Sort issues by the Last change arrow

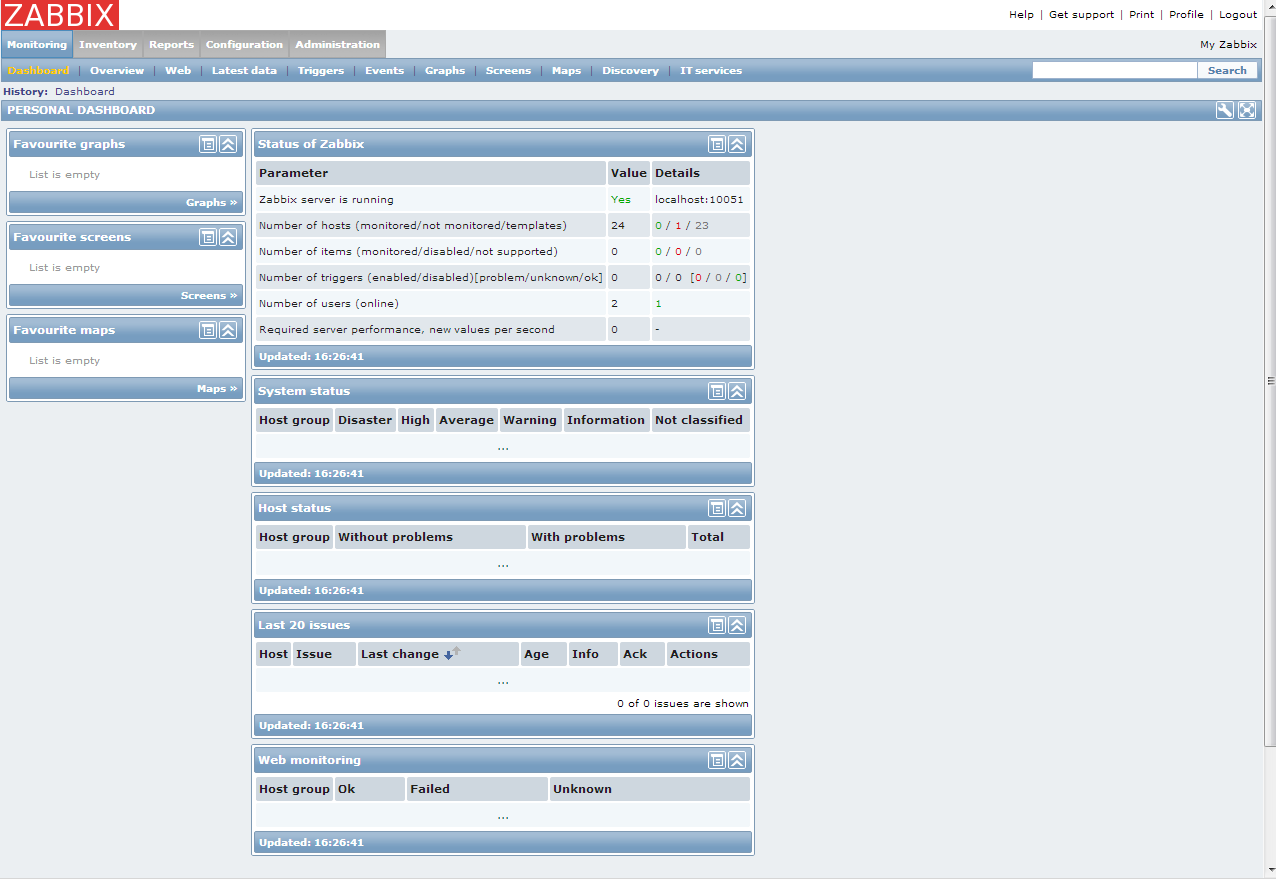coord(452,654)
